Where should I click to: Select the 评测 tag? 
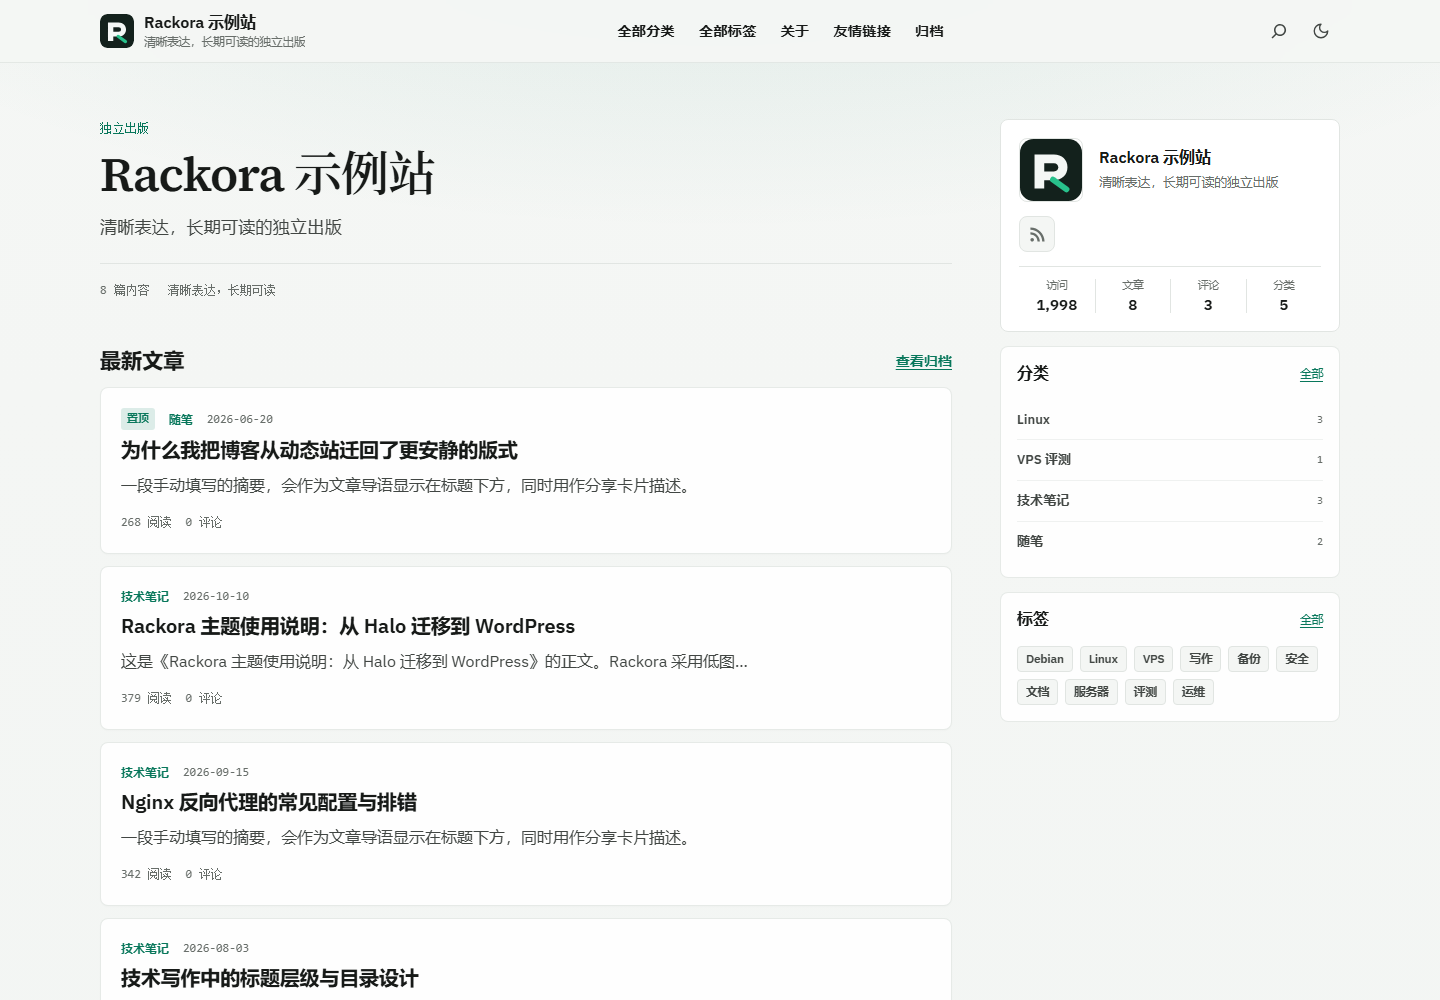click(1145, 692)
